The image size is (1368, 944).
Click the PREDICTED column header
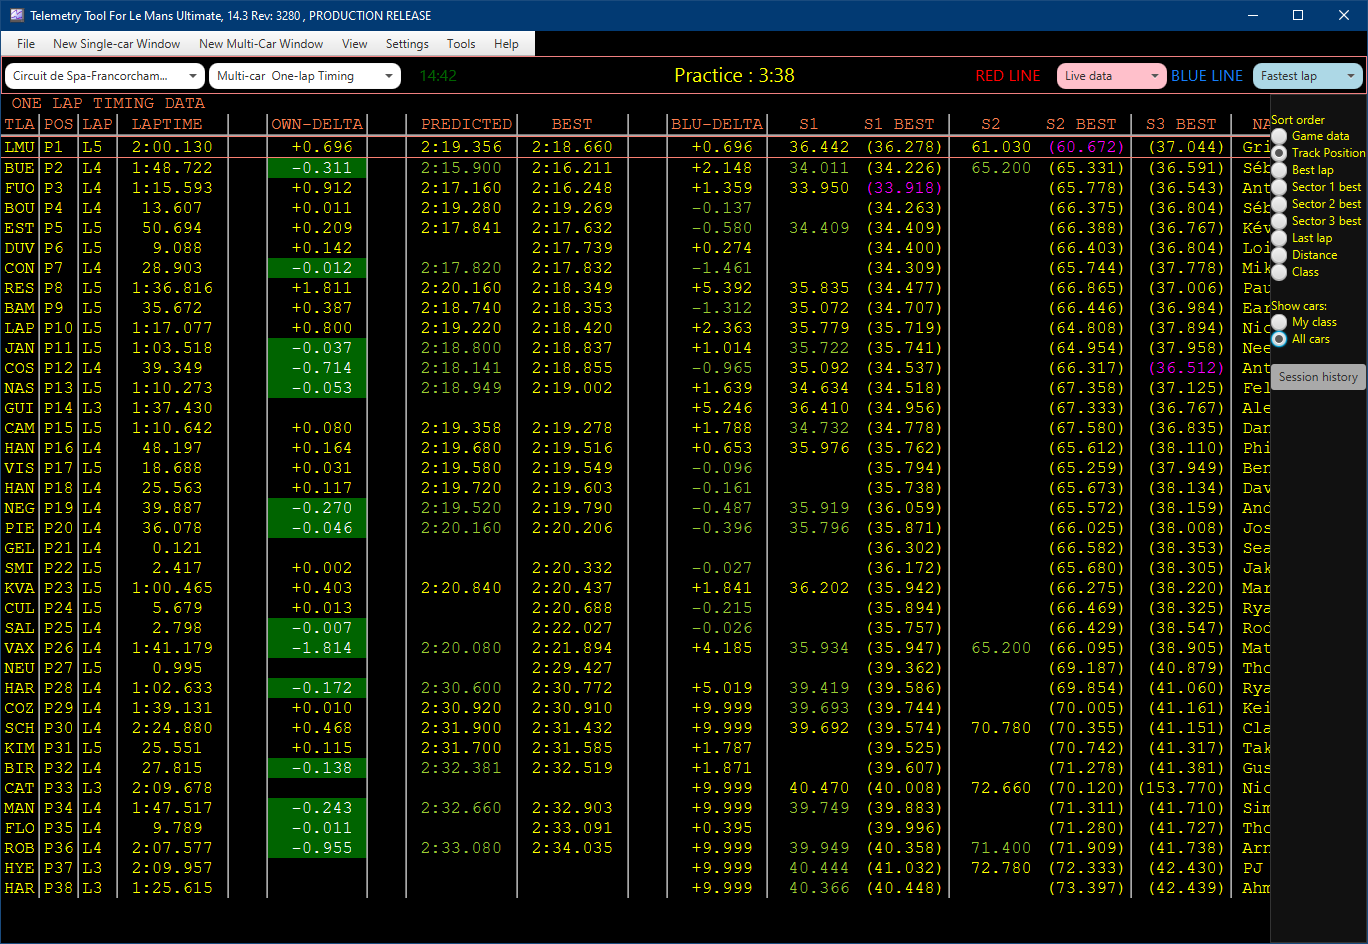click(x=466, y=124)
